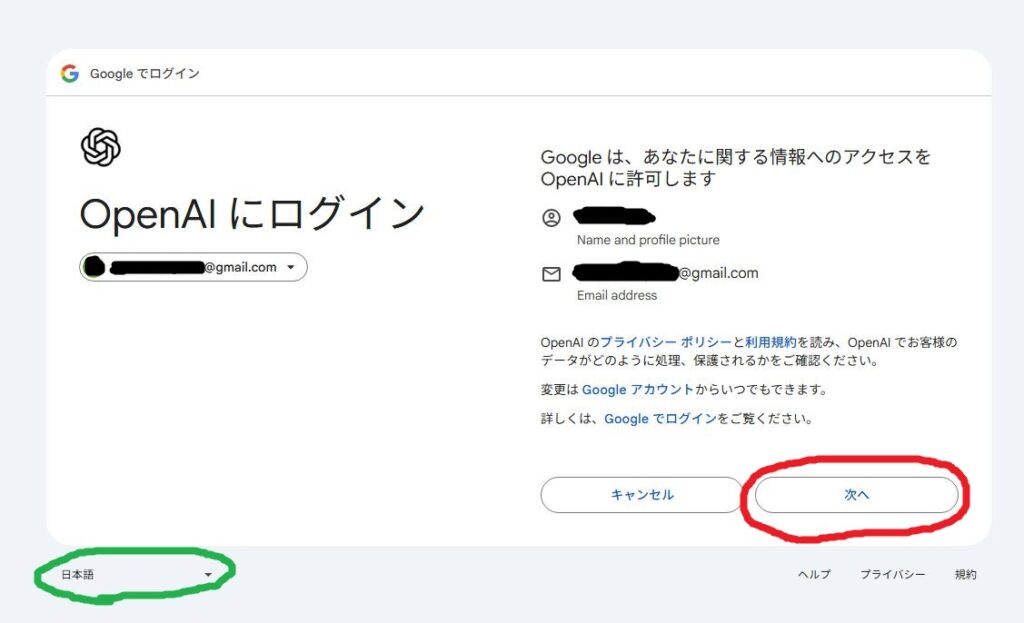Click the "Name and profile picture" text
The image size is (1024, 623).
pyautogui.click(x=648, y=240)
